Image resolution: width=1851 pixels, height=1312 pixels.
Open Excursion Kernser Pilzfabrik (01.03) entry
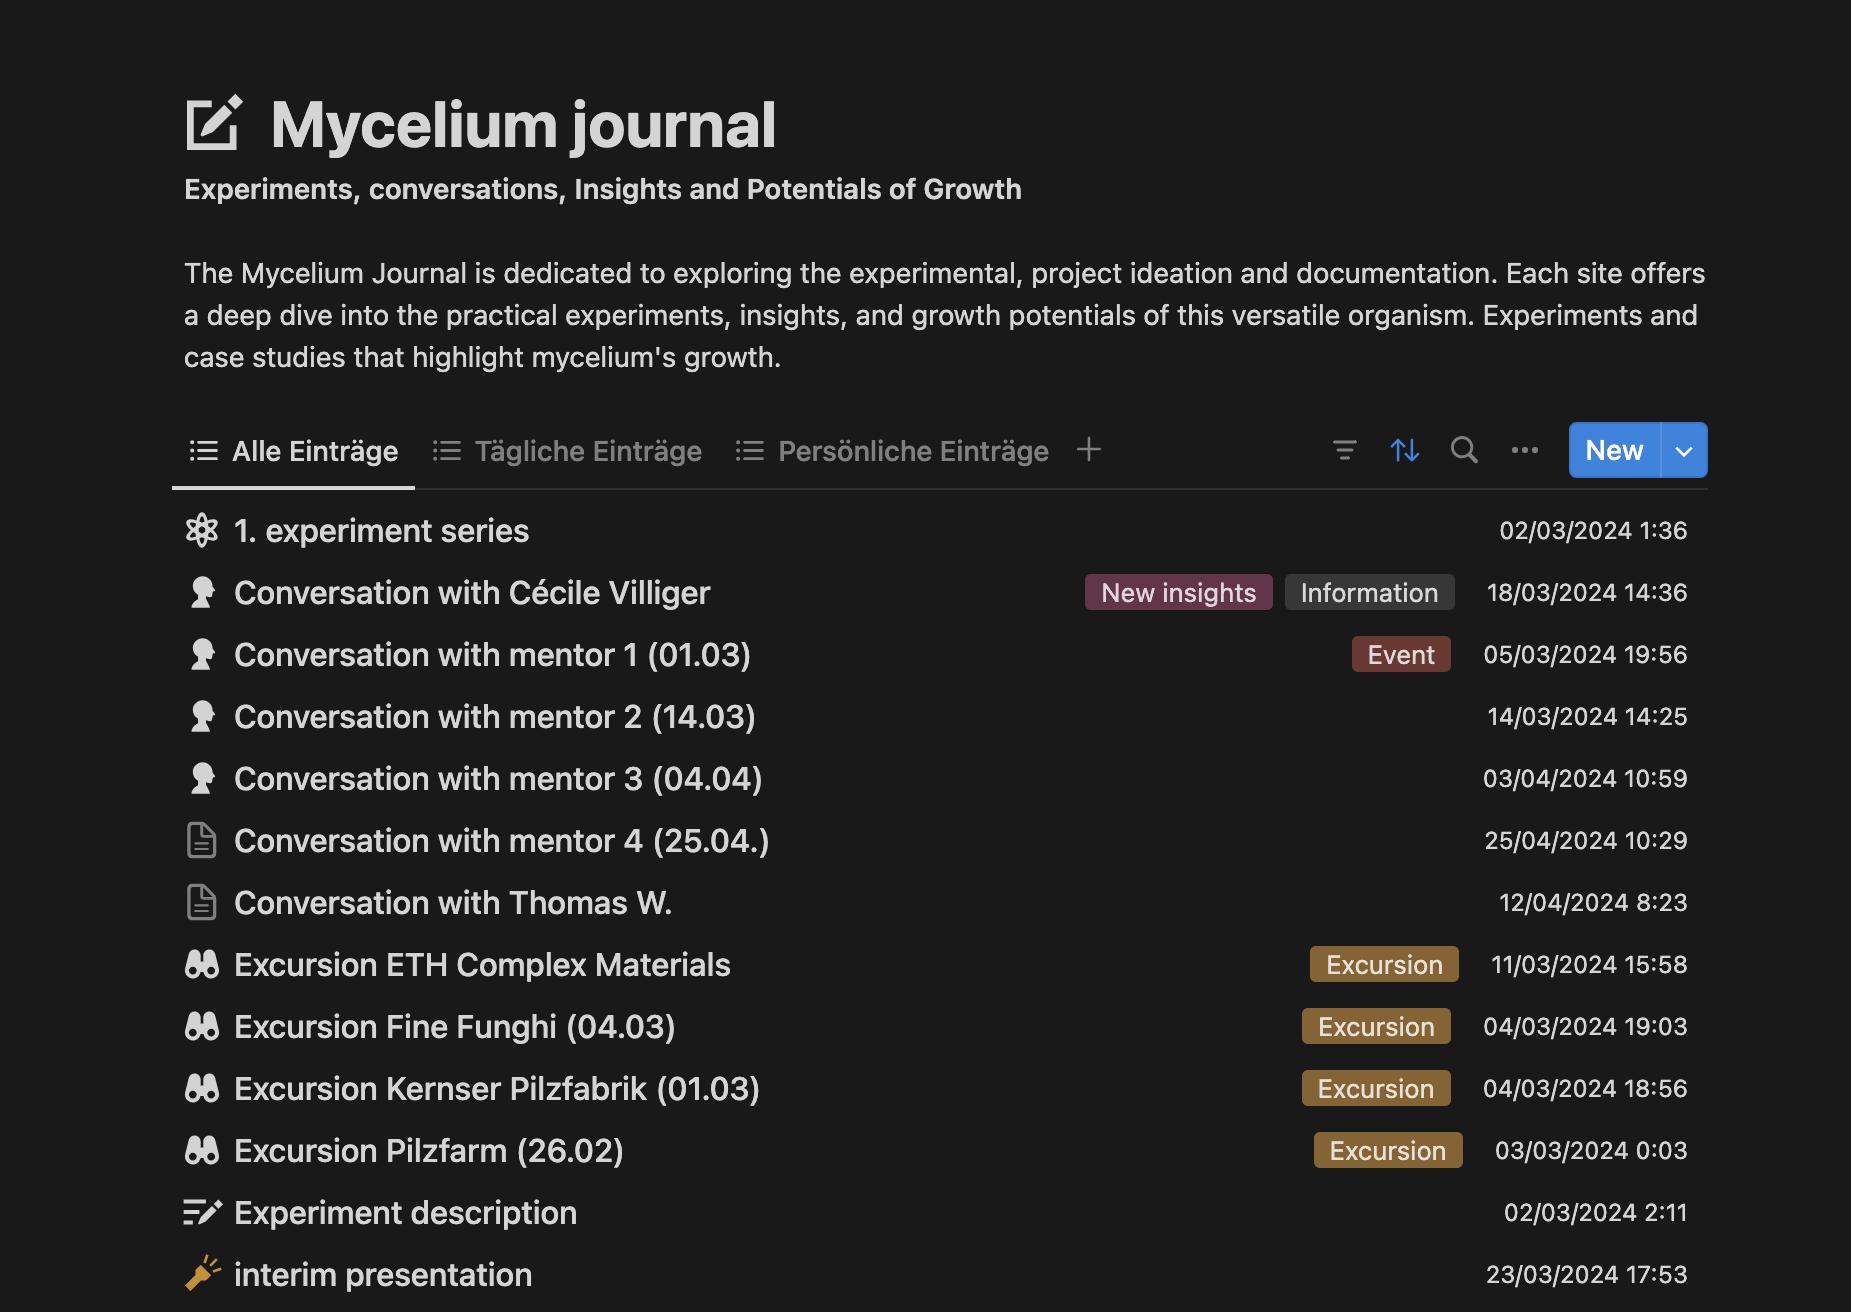(497, 1089)
